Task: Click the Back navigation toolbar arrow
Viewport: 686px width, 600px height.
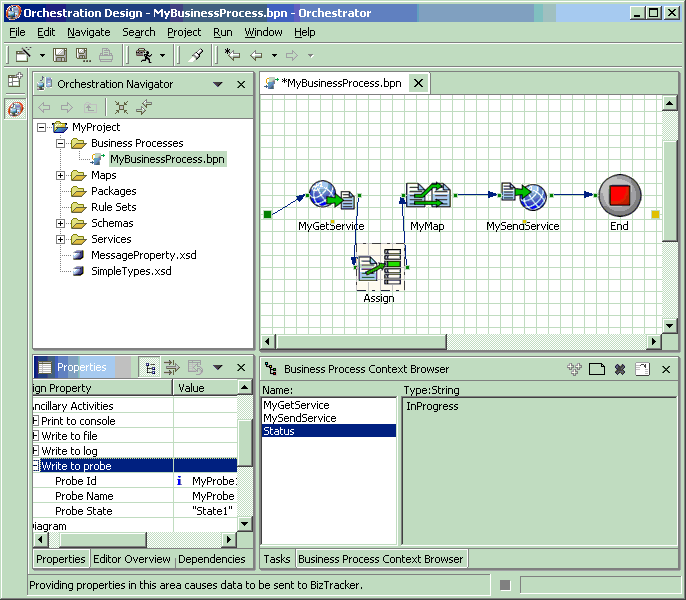Action: pos(256,56)
